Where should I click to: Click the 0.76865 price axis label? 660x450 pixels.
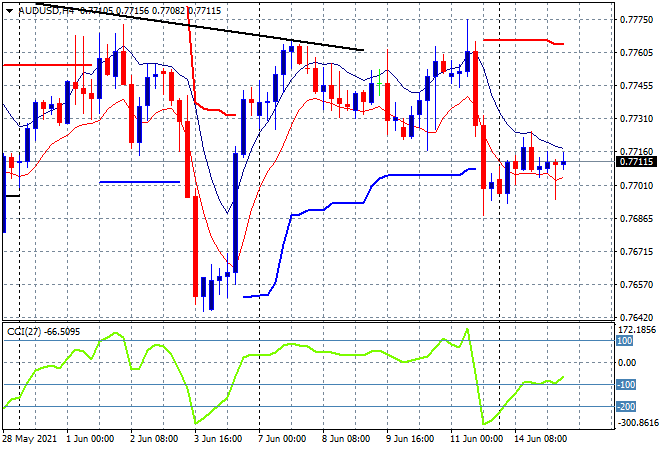(636, 218)
